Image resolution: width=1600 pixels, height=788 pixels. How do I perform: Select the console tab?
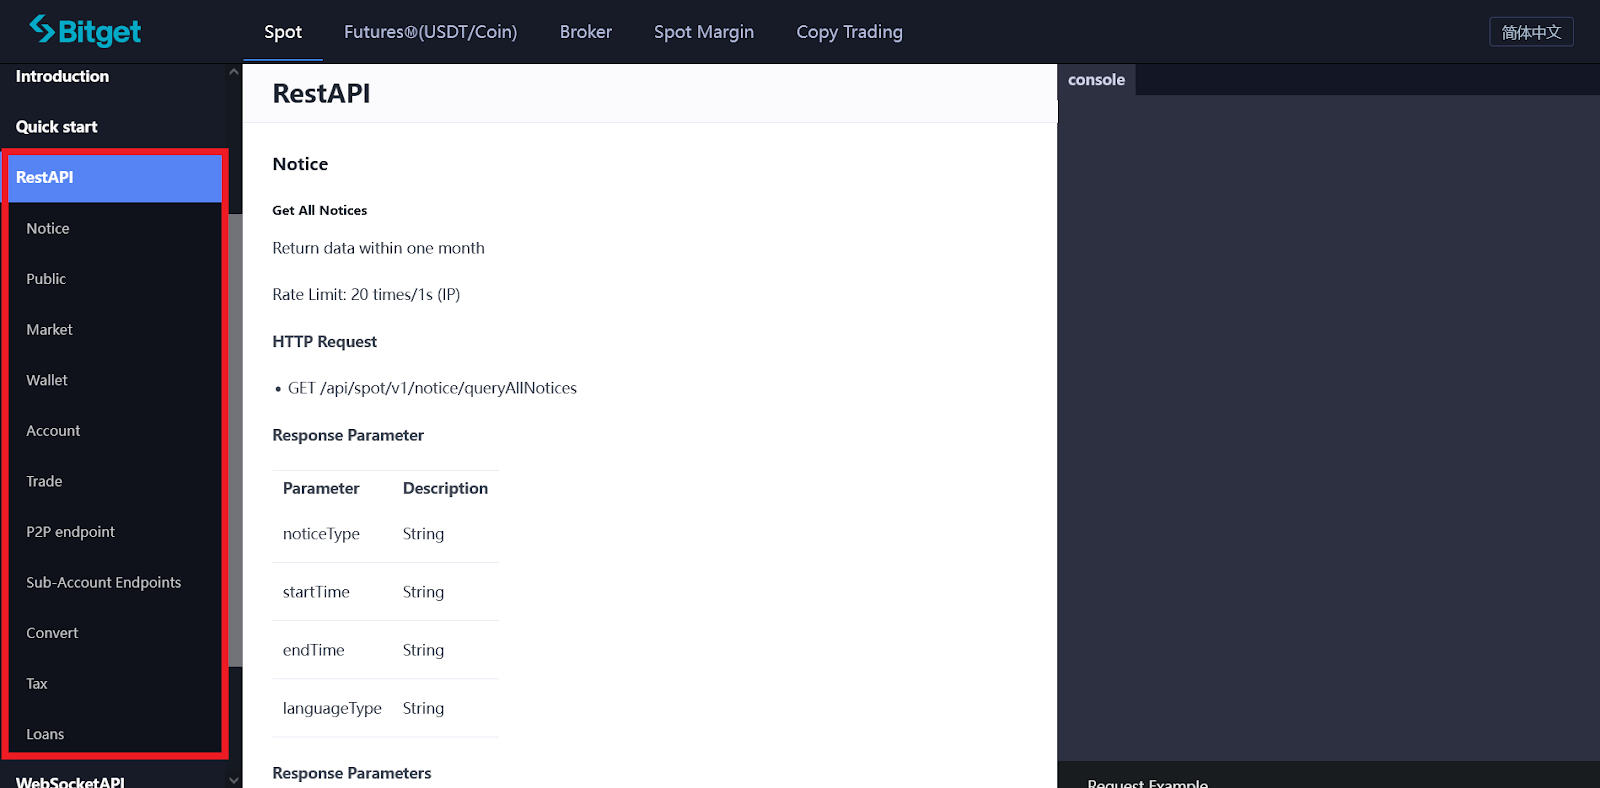pyautogui.click(x=1096, y=80)
